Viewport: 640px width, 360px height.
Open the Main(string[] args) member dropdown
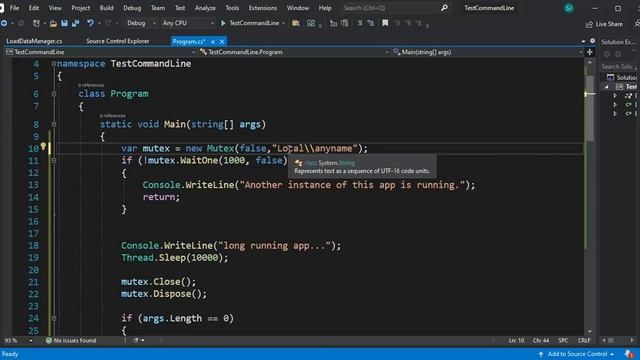(x=487, y=52)
